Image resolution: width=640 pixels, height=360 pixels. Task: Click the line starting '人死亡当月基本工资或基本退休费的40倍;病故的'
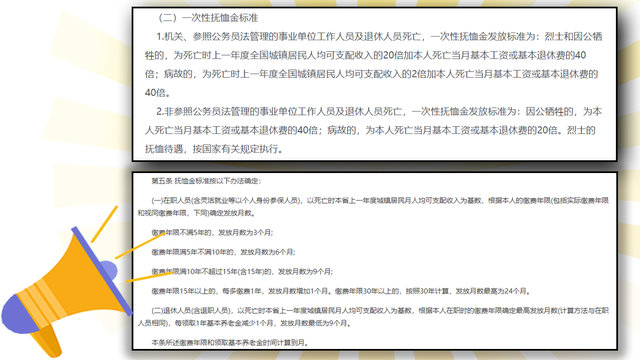tap(370, 130)
